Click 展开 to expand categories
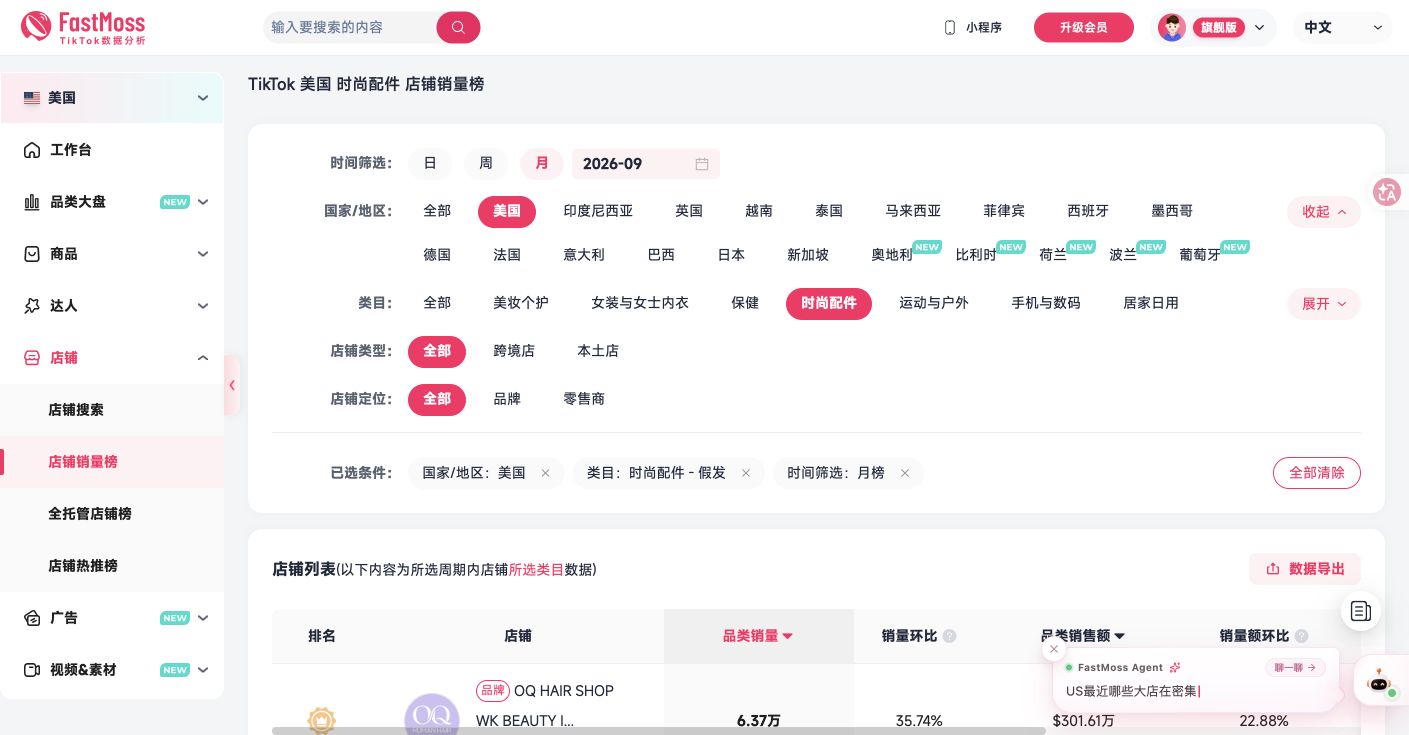Viewport: 1409px width, 735px height. click(1324, 304)
